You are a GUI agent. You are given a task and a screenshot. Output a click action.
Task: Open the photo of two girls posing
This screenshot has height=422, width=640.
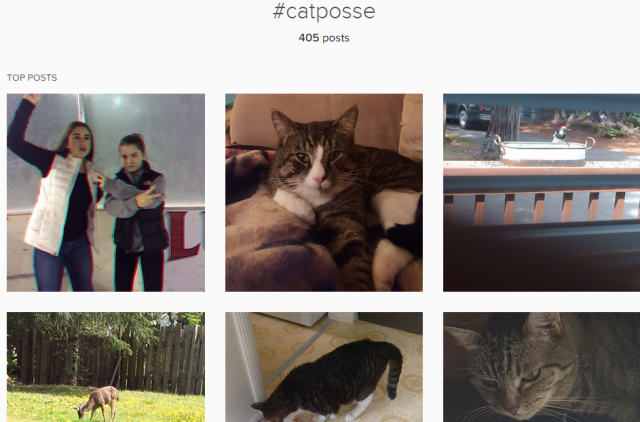tap(106, 193)
